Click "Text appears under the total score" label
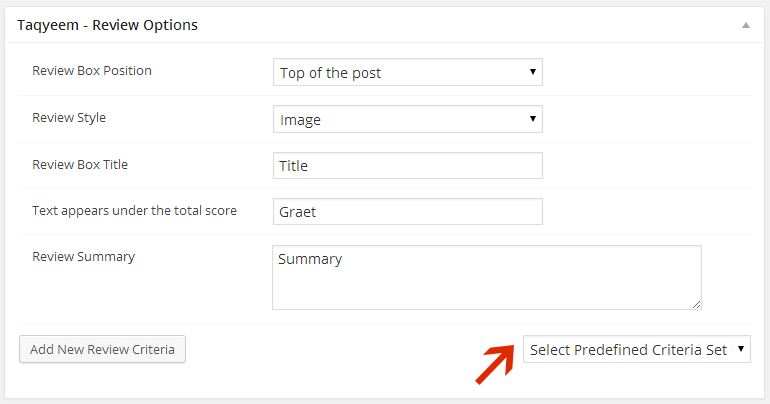Viewport: 770px width, 404px height. pyautogui.click(x=134, y=211)
